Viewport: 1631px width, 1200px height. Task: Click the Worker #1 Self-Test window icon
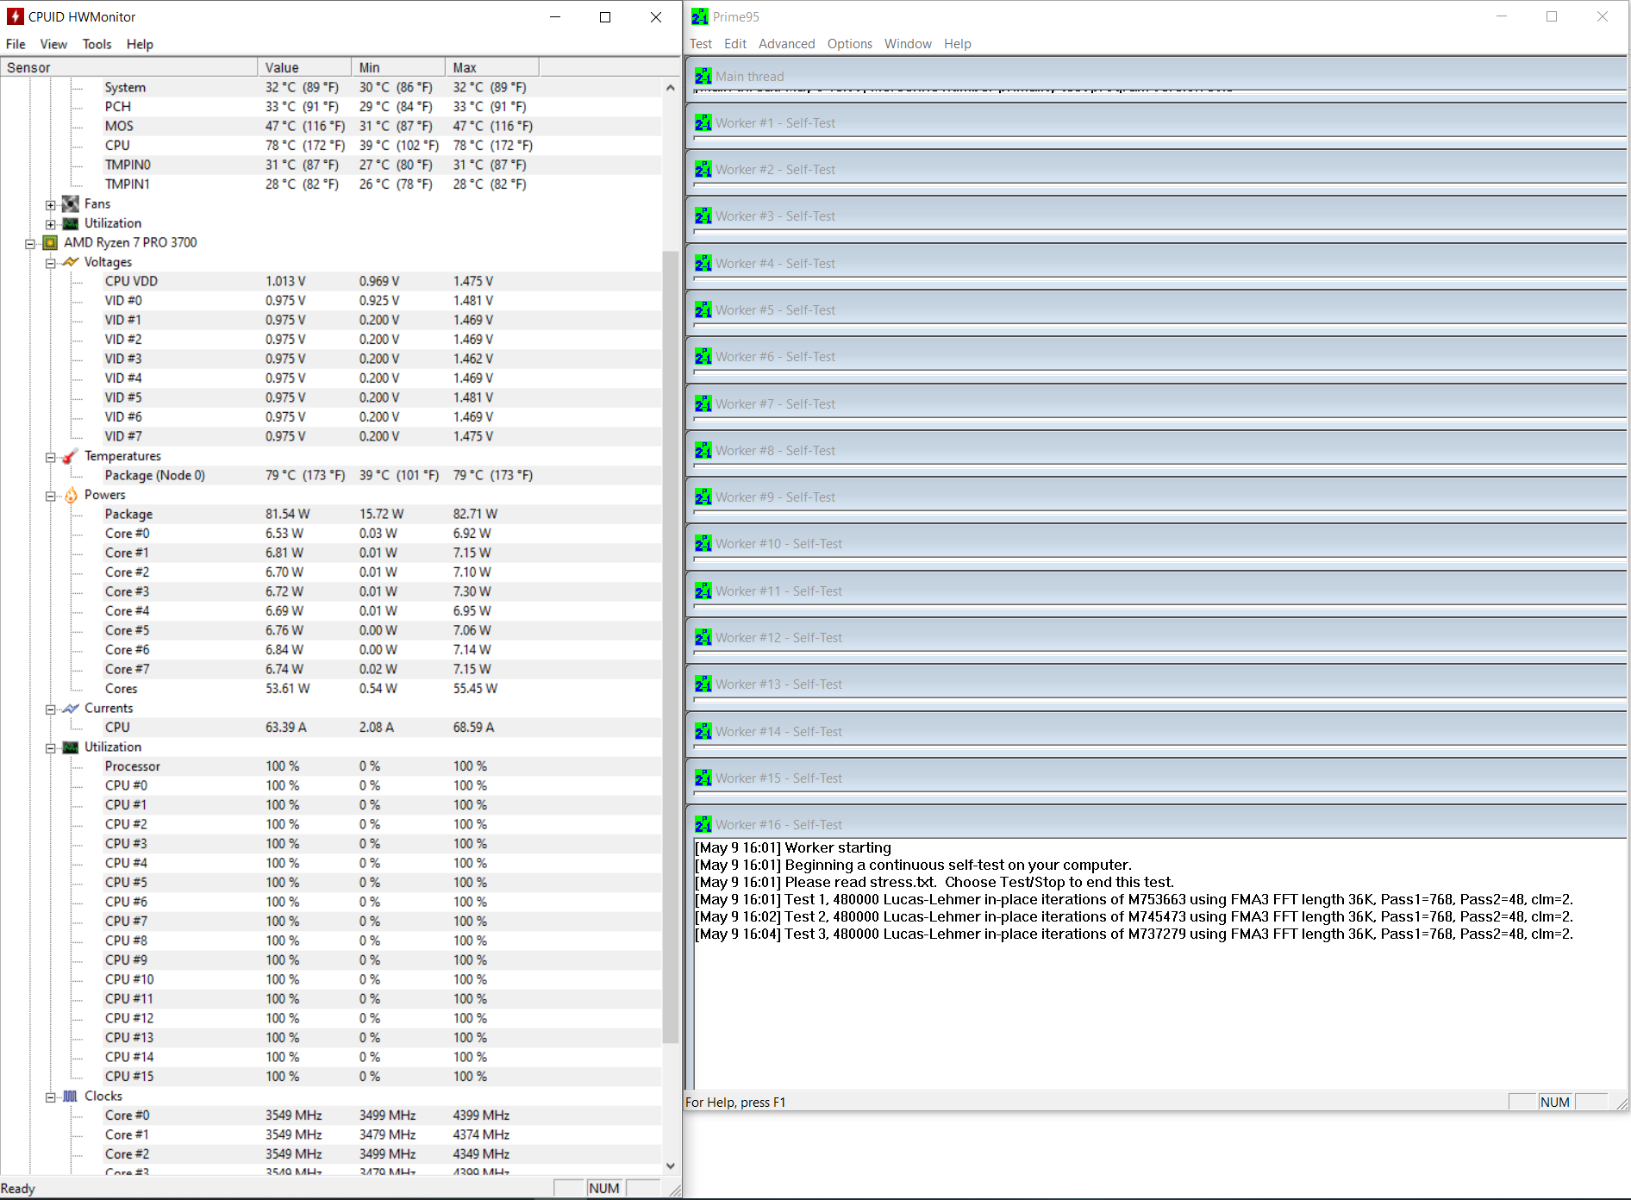(x=703, y=123)
